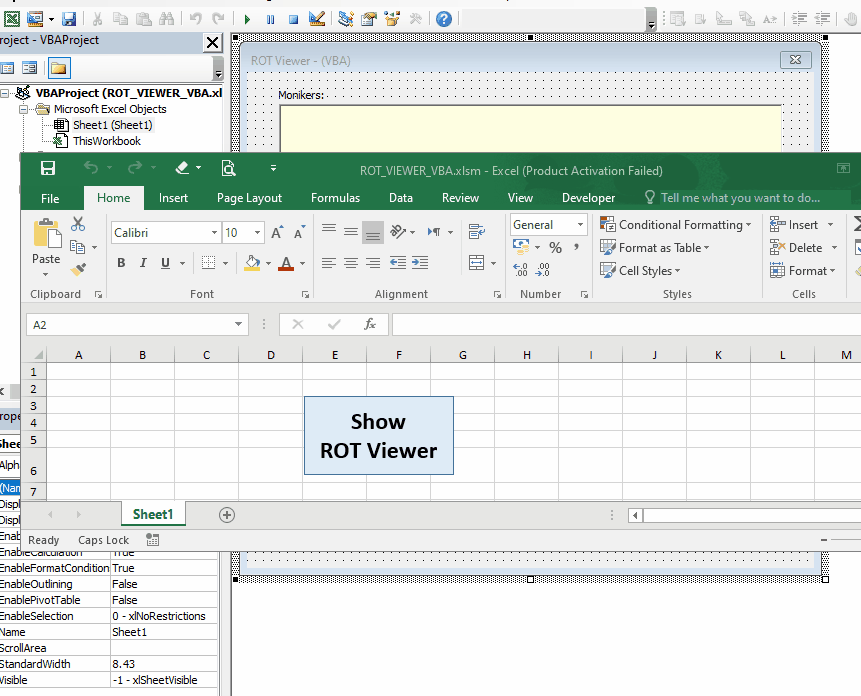Toggle Folders view in Project Explorer
The height and width of the screenshot is (696, 861).
[x=59, y=68]
